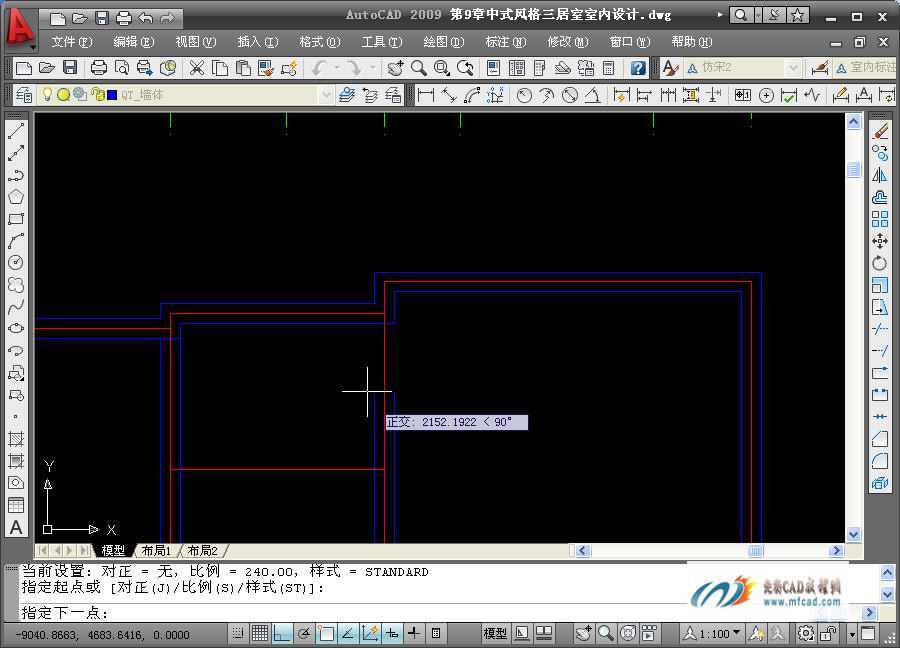Toggle Polar tracking in status bar
This screenshot has height=648, width=900.
(x=304, y=634)
